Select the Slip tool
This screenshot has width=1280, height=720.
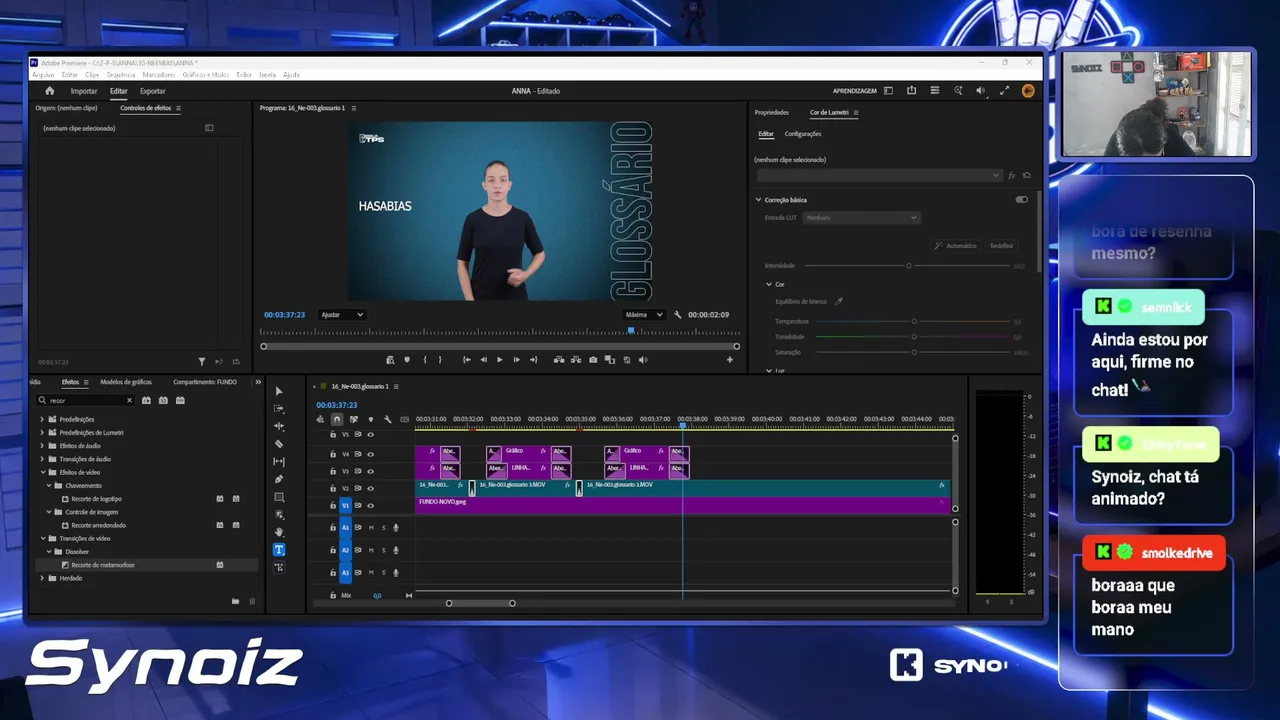pyautogui.click(x=279, y=462)
